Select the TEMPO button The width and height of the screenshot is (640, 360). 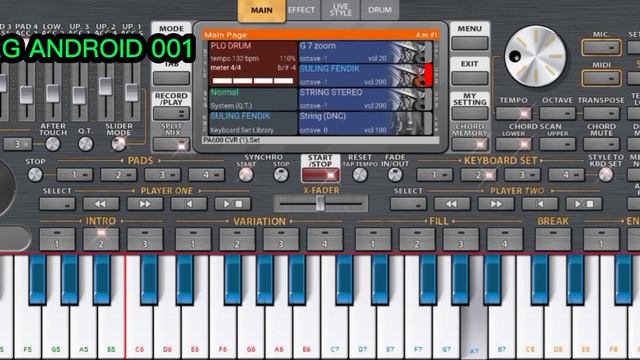pyautogui.click(x=513, y=113)
